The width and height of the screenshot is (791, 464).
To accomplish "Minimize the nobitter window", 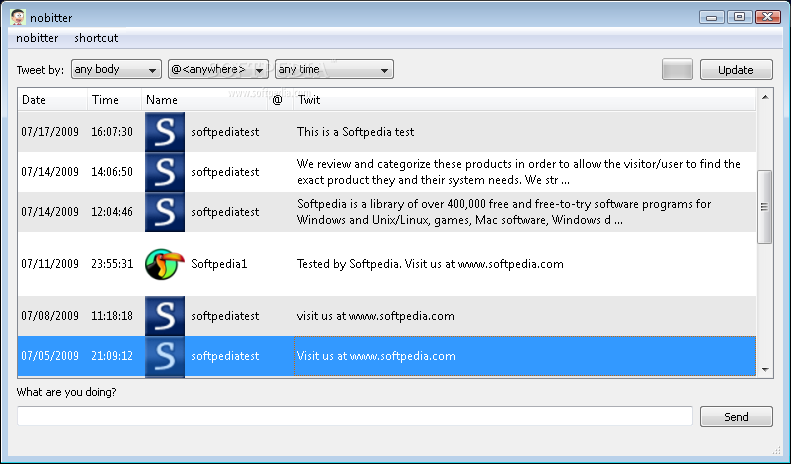I will (712, 17).
